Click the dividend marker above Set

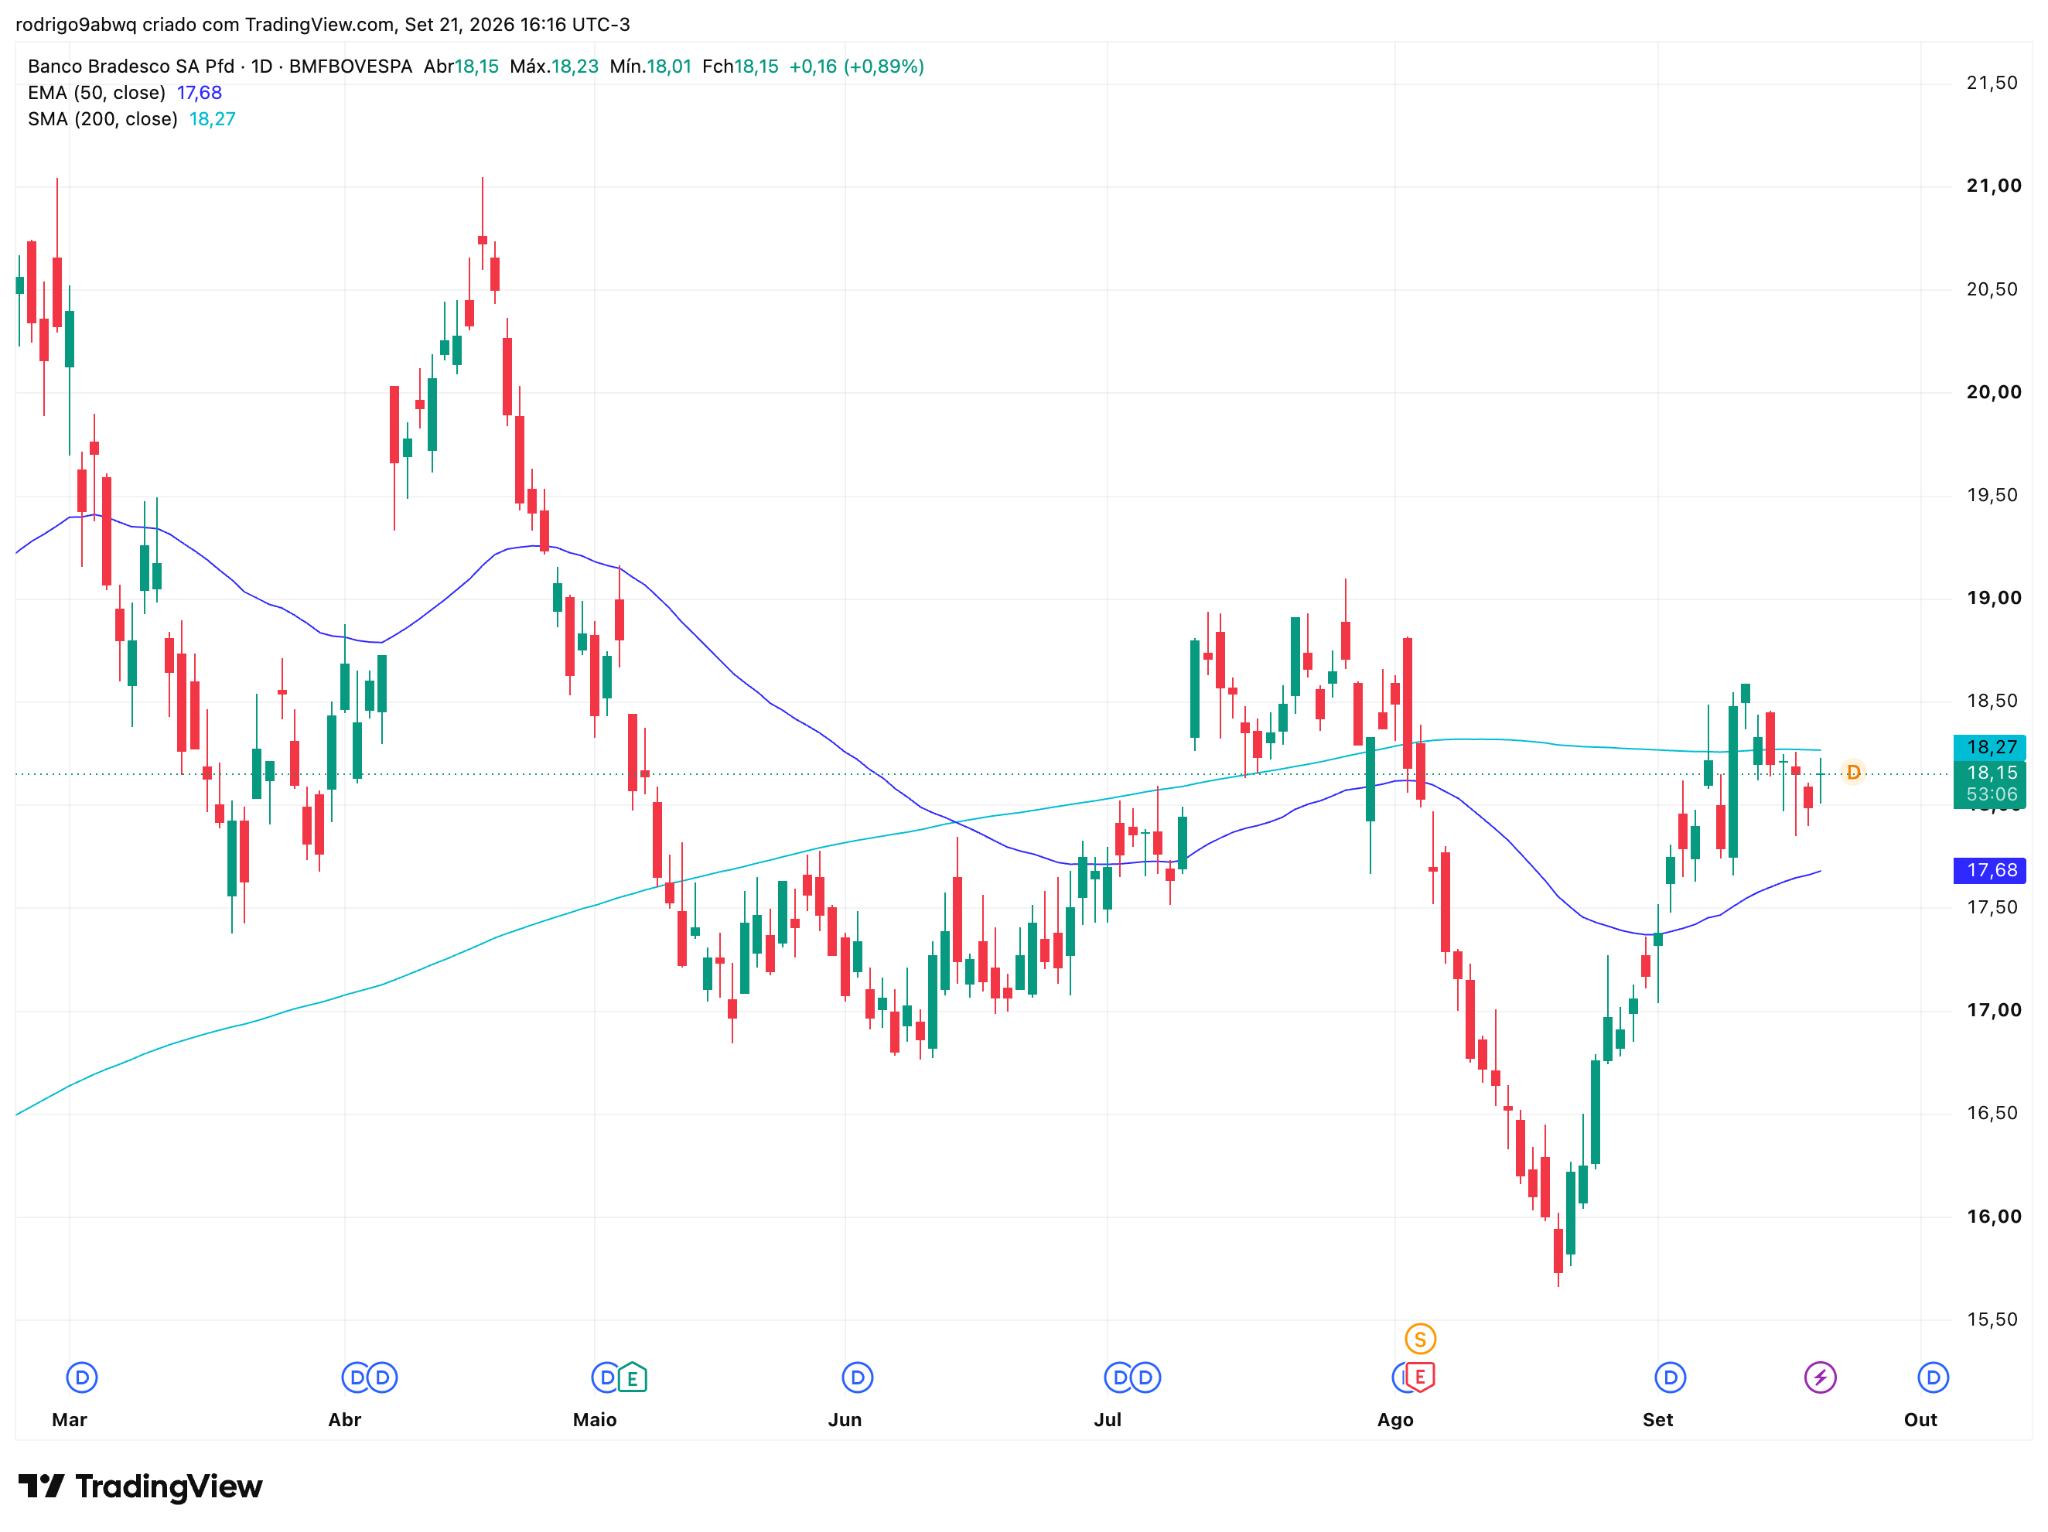click(1670, 1378)
